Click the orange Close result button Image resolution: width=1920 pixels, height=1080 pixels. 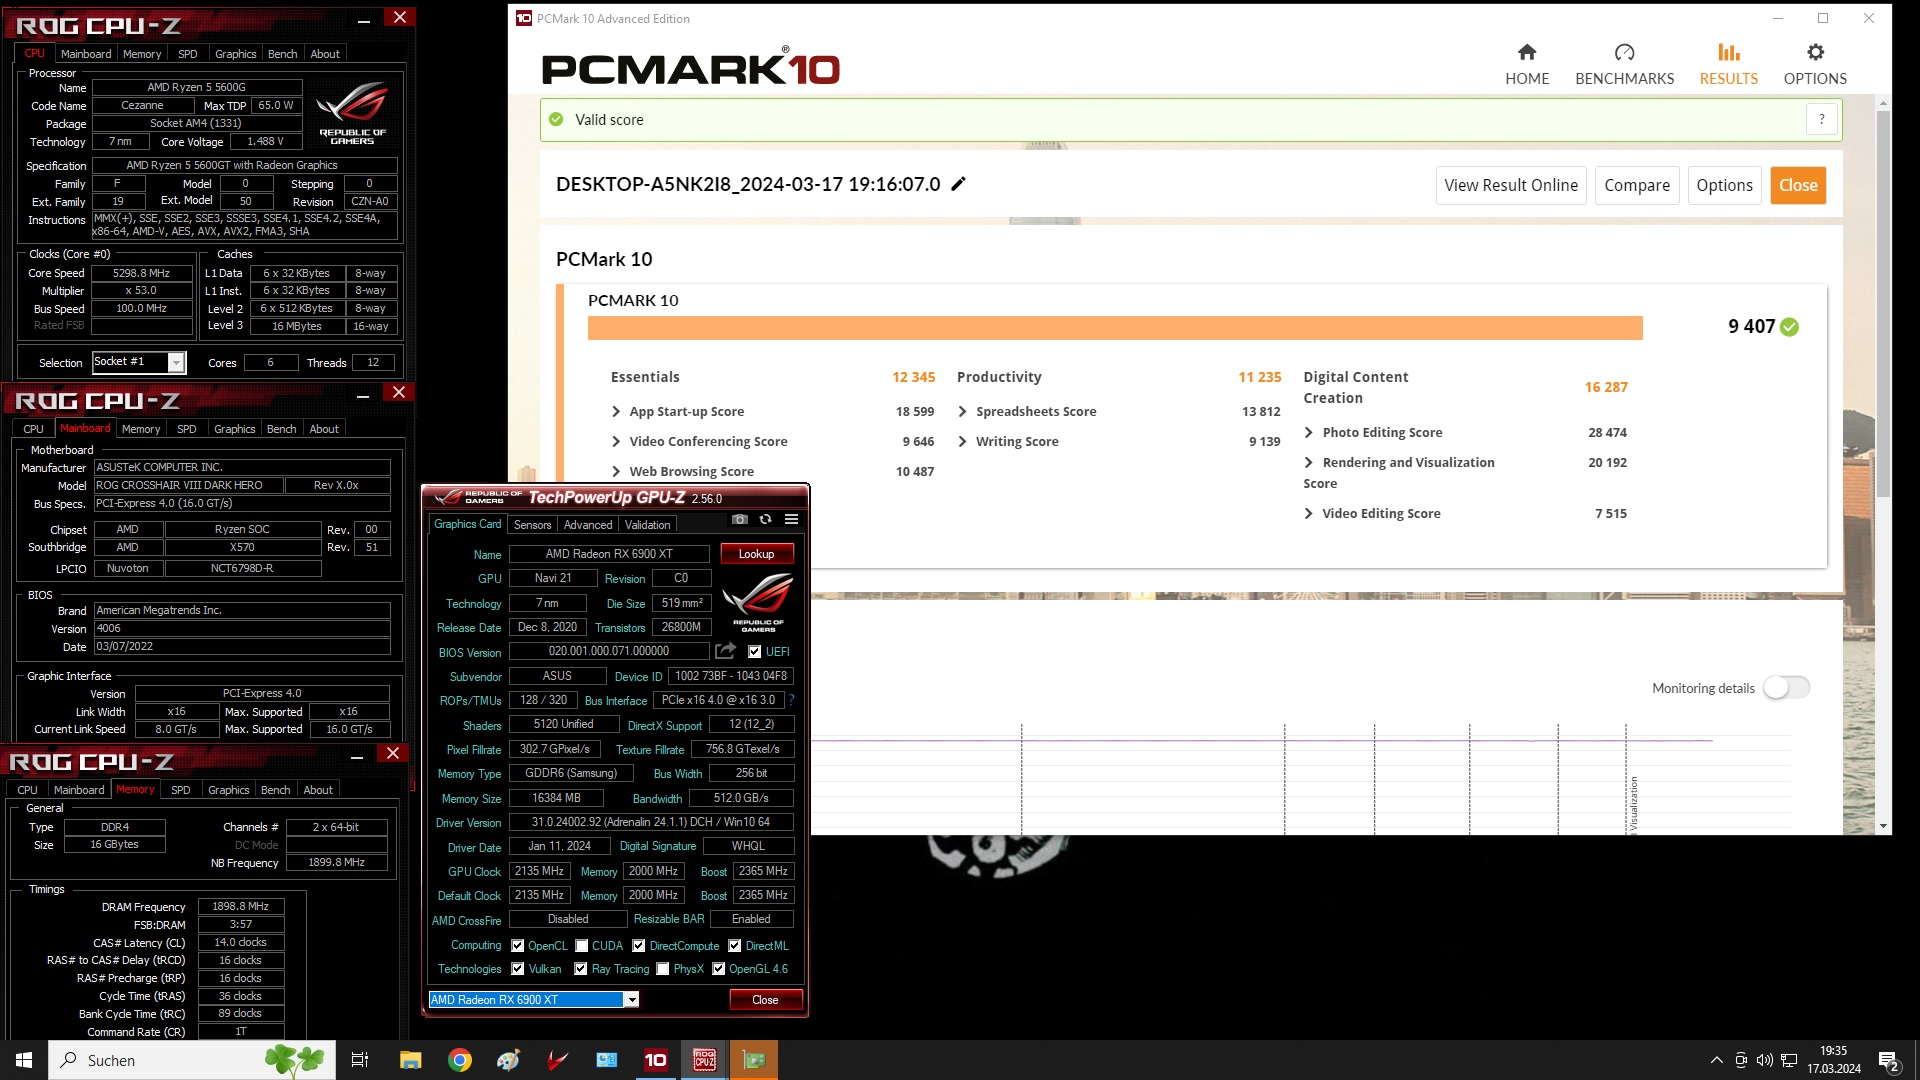(x=1798, y=185)
